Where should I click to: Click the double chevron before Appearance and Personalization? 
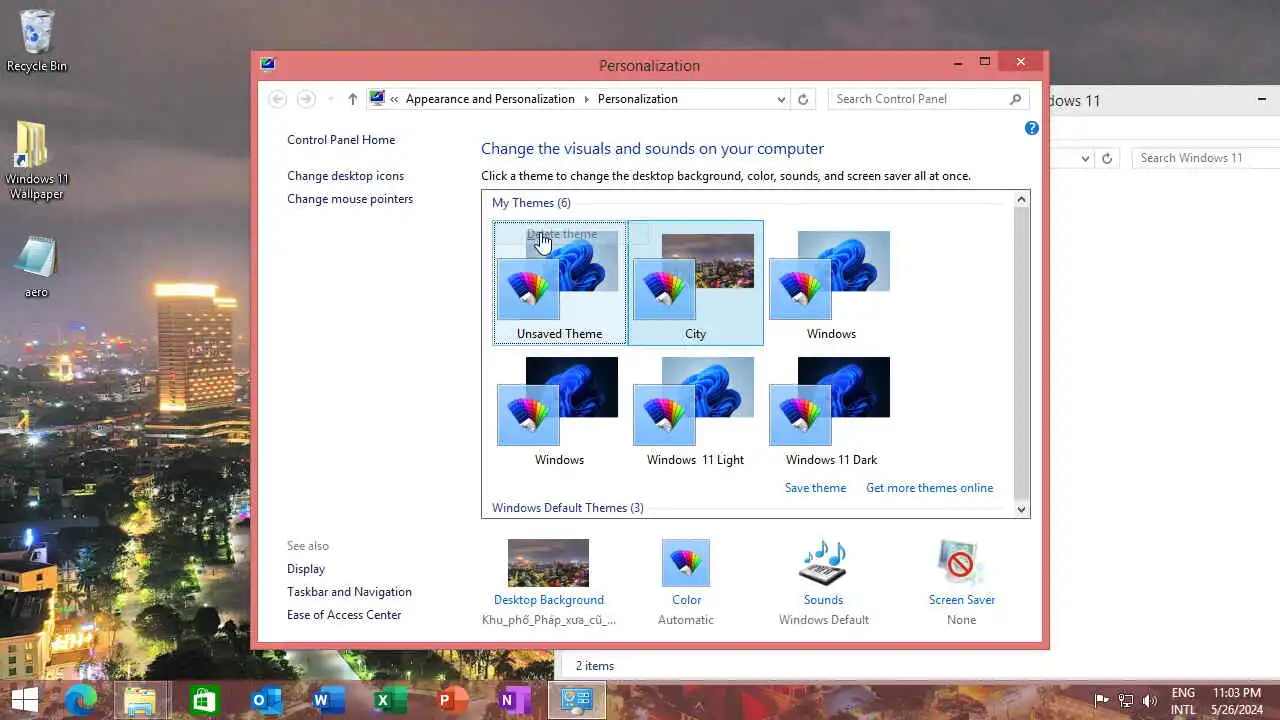(x=395, y=99)
